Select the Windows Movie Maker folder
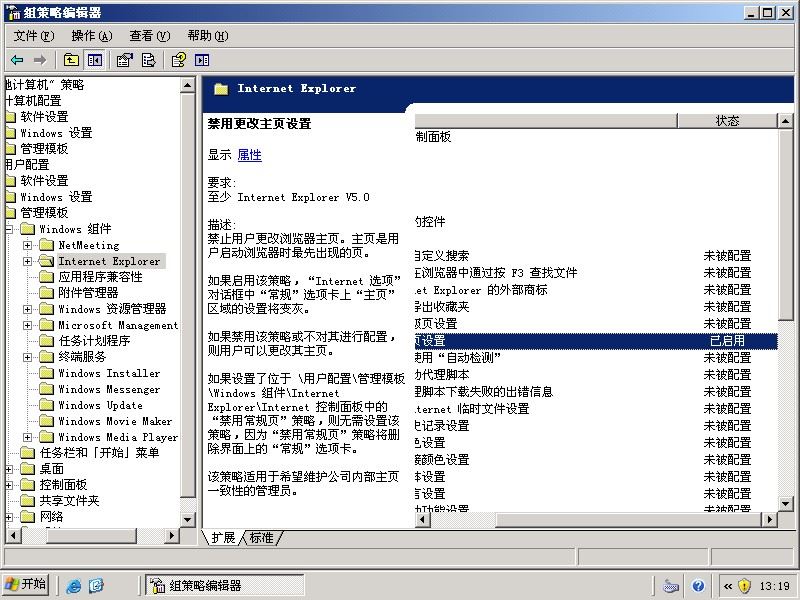The image size is (800, 600). [x=106, y=421]
